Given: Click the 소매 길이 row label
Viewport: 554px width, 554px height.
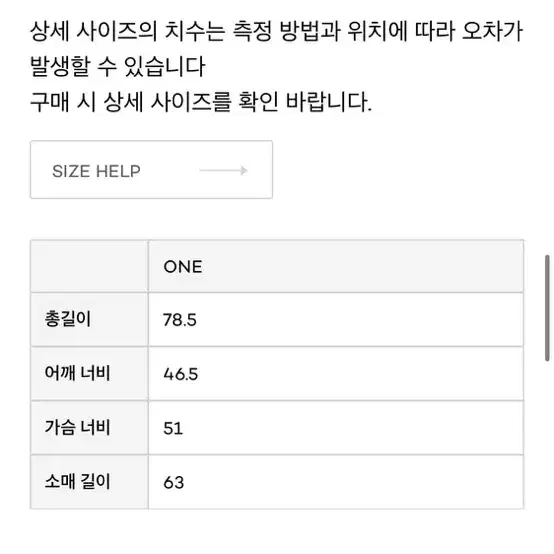Looking at the screenshot, I should pyautogui.click(x=77, y=481).
